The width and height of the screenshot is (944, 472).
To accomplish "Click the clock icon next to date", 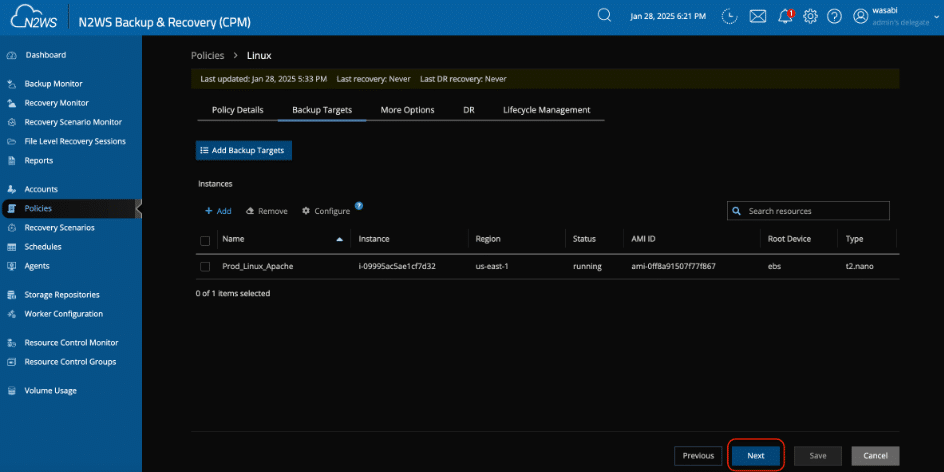I will [730, 17].
